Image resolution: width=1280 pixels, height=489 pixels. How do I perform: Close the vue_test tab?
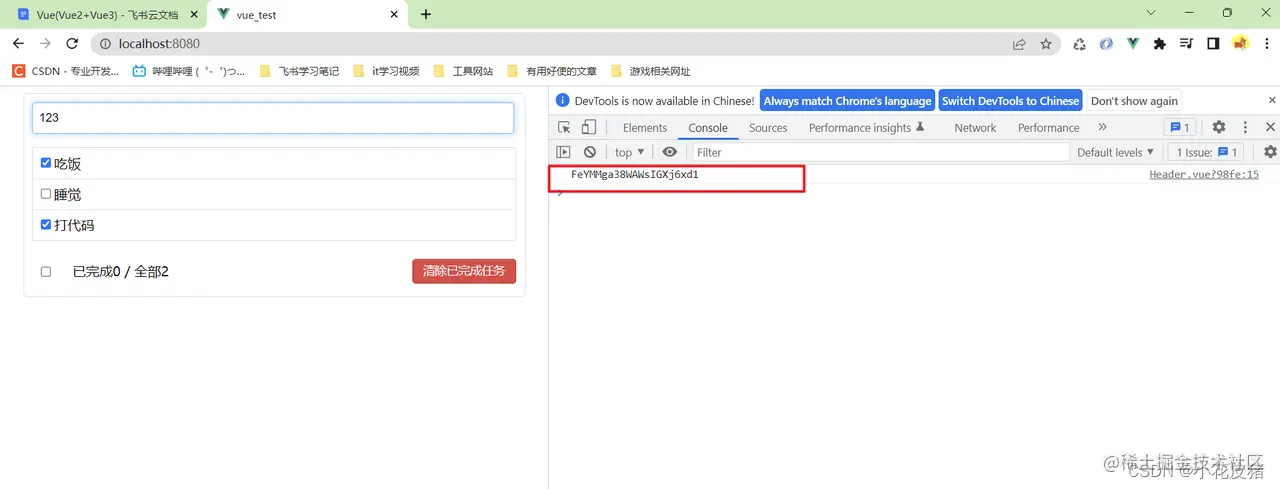click(x=394, y=14)
